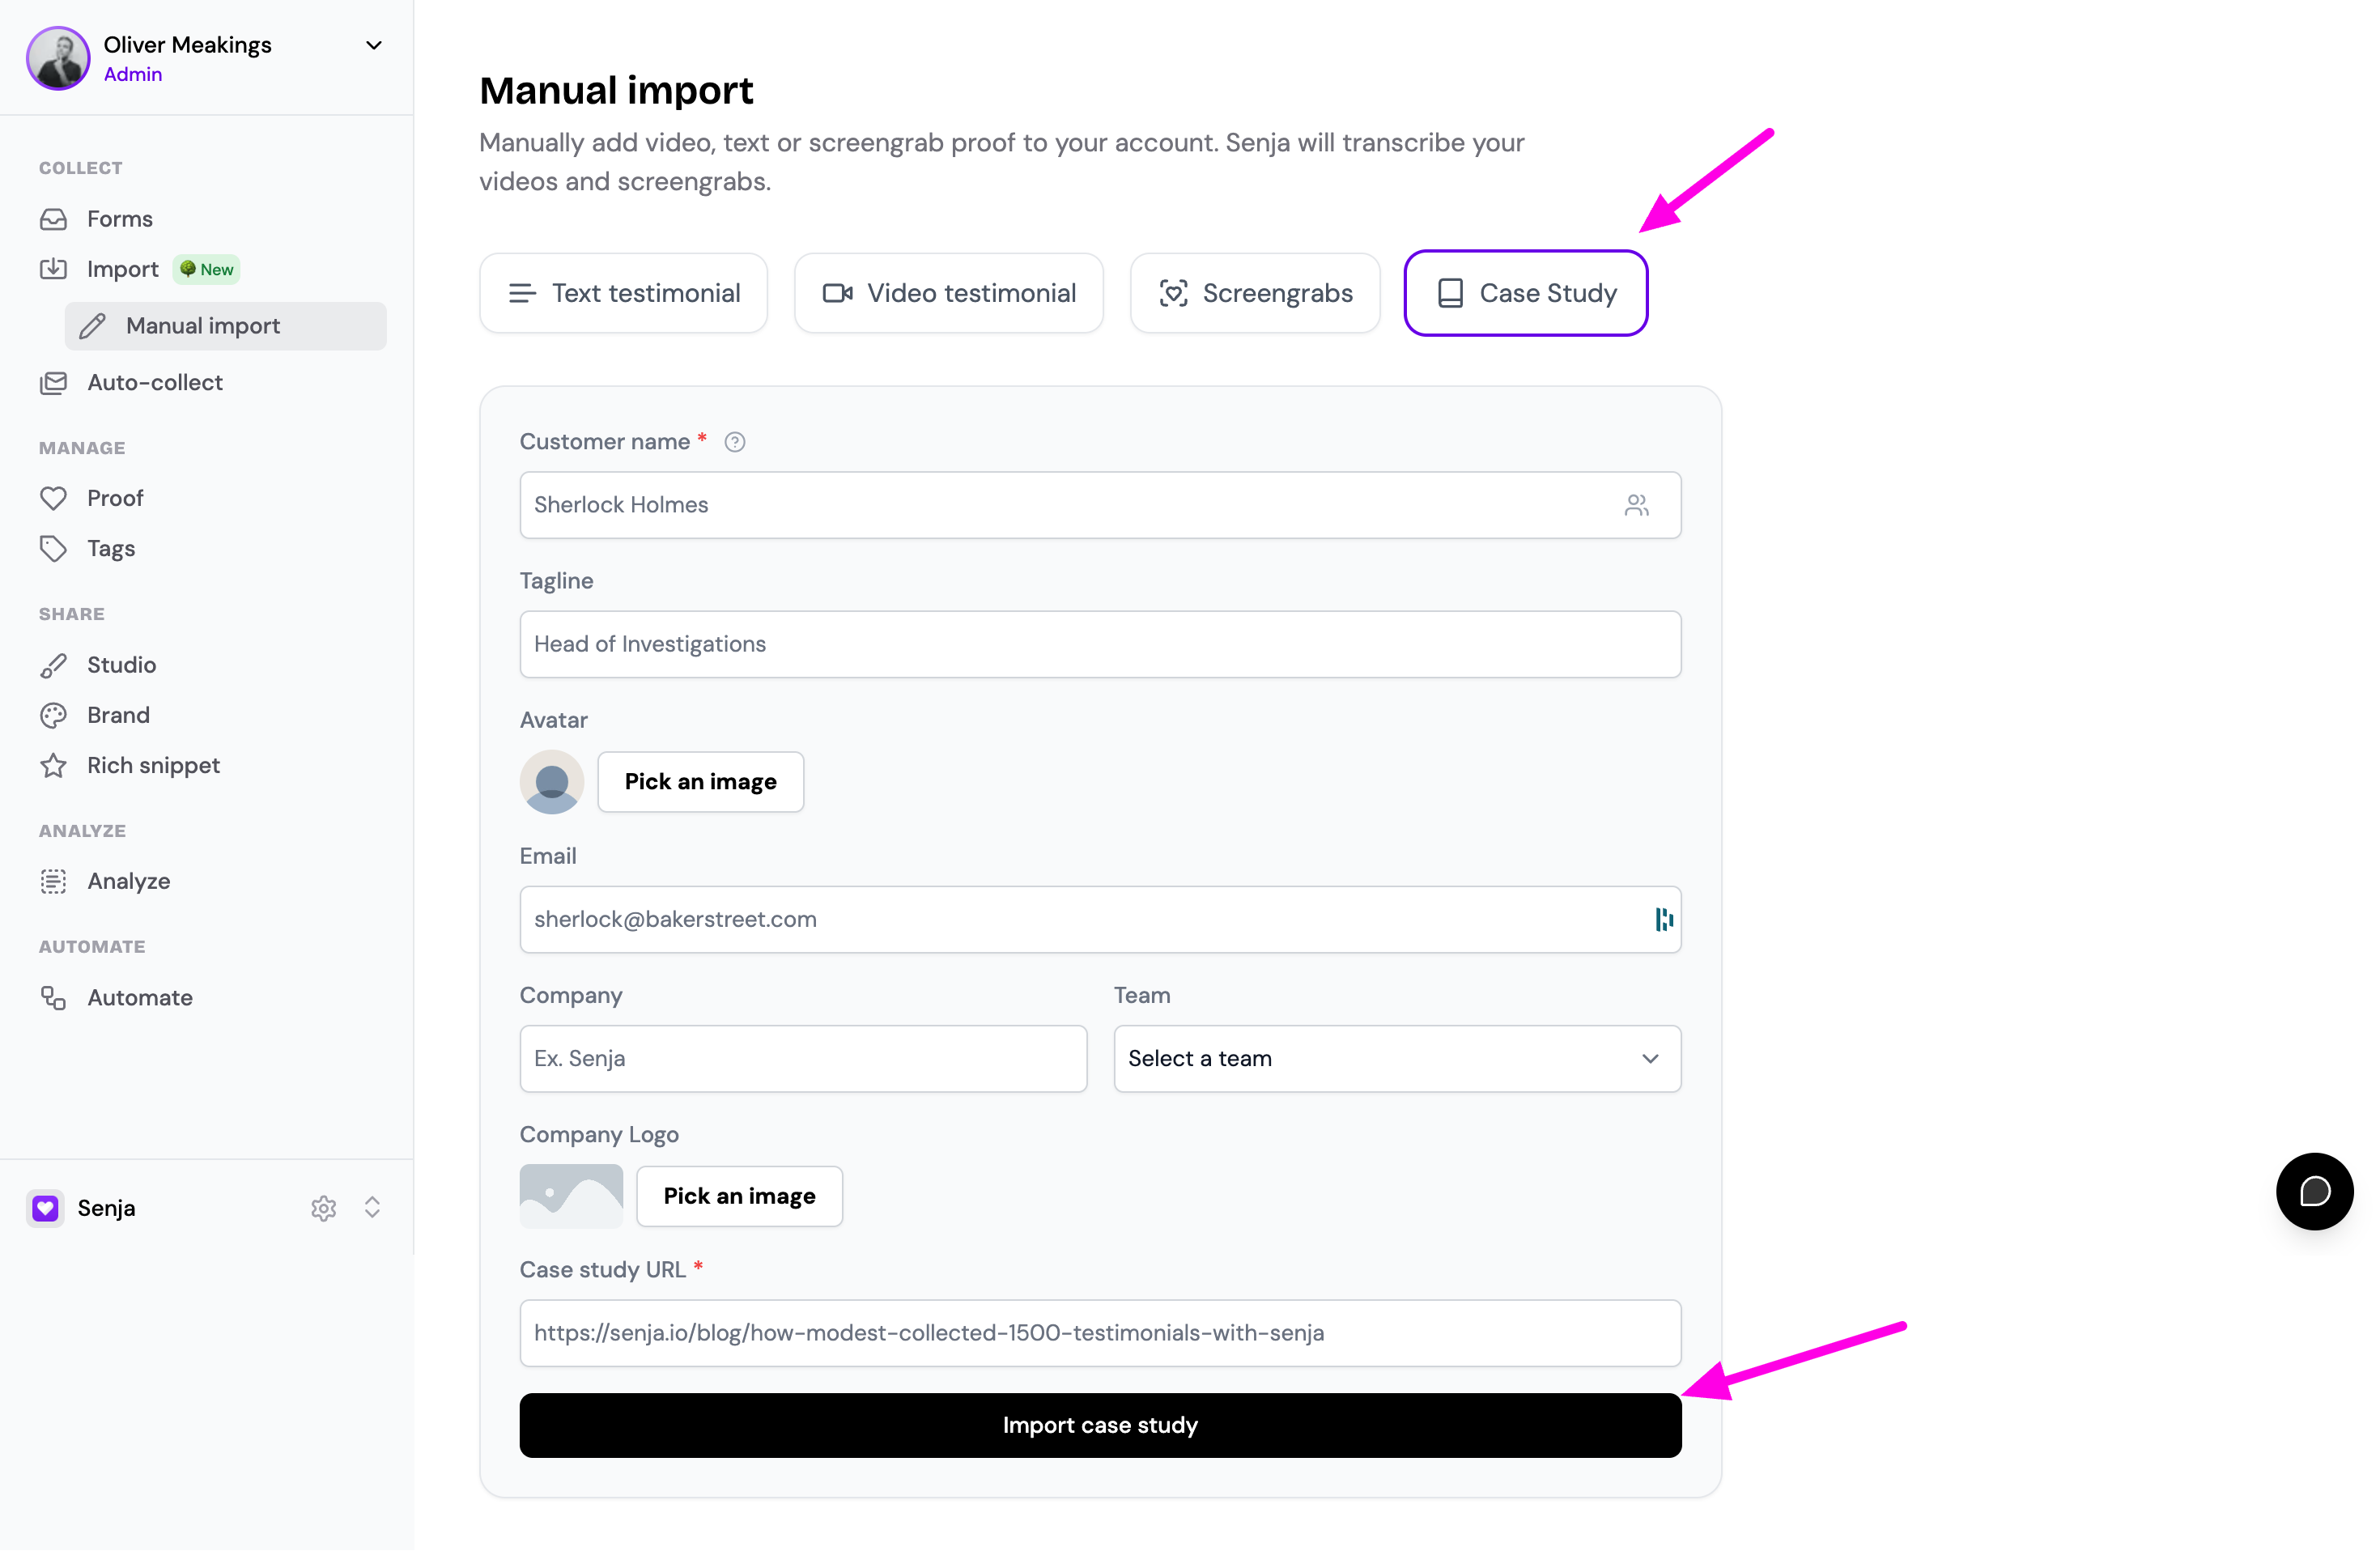Open the Select a team dropdown

pyautogui.click(x=1397, y=1058)
